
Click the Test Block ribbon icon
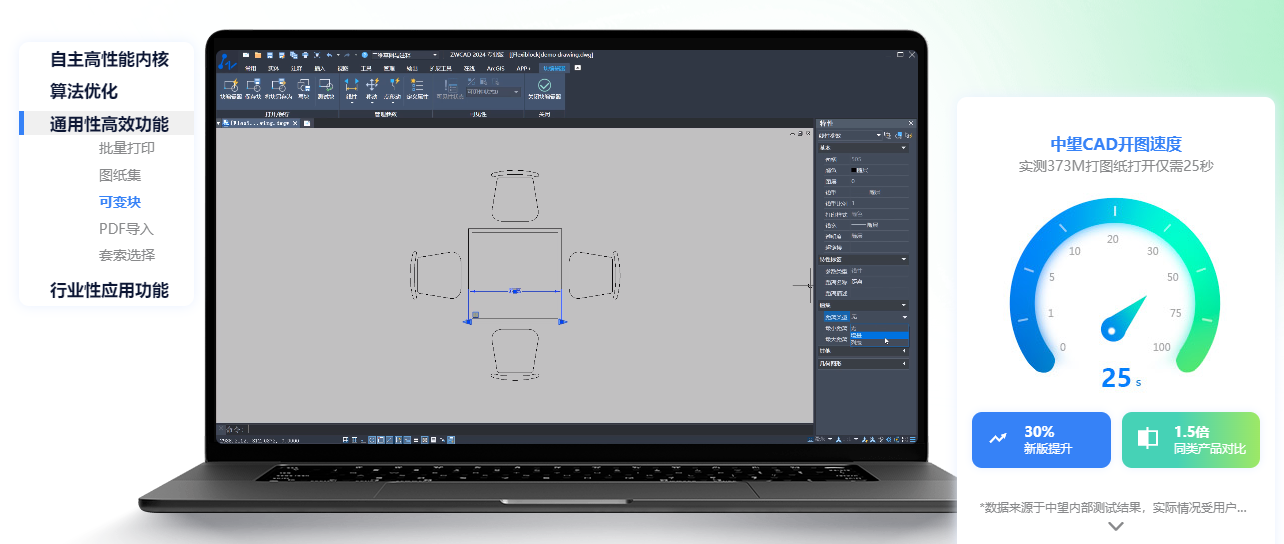[x=326, y=89]
